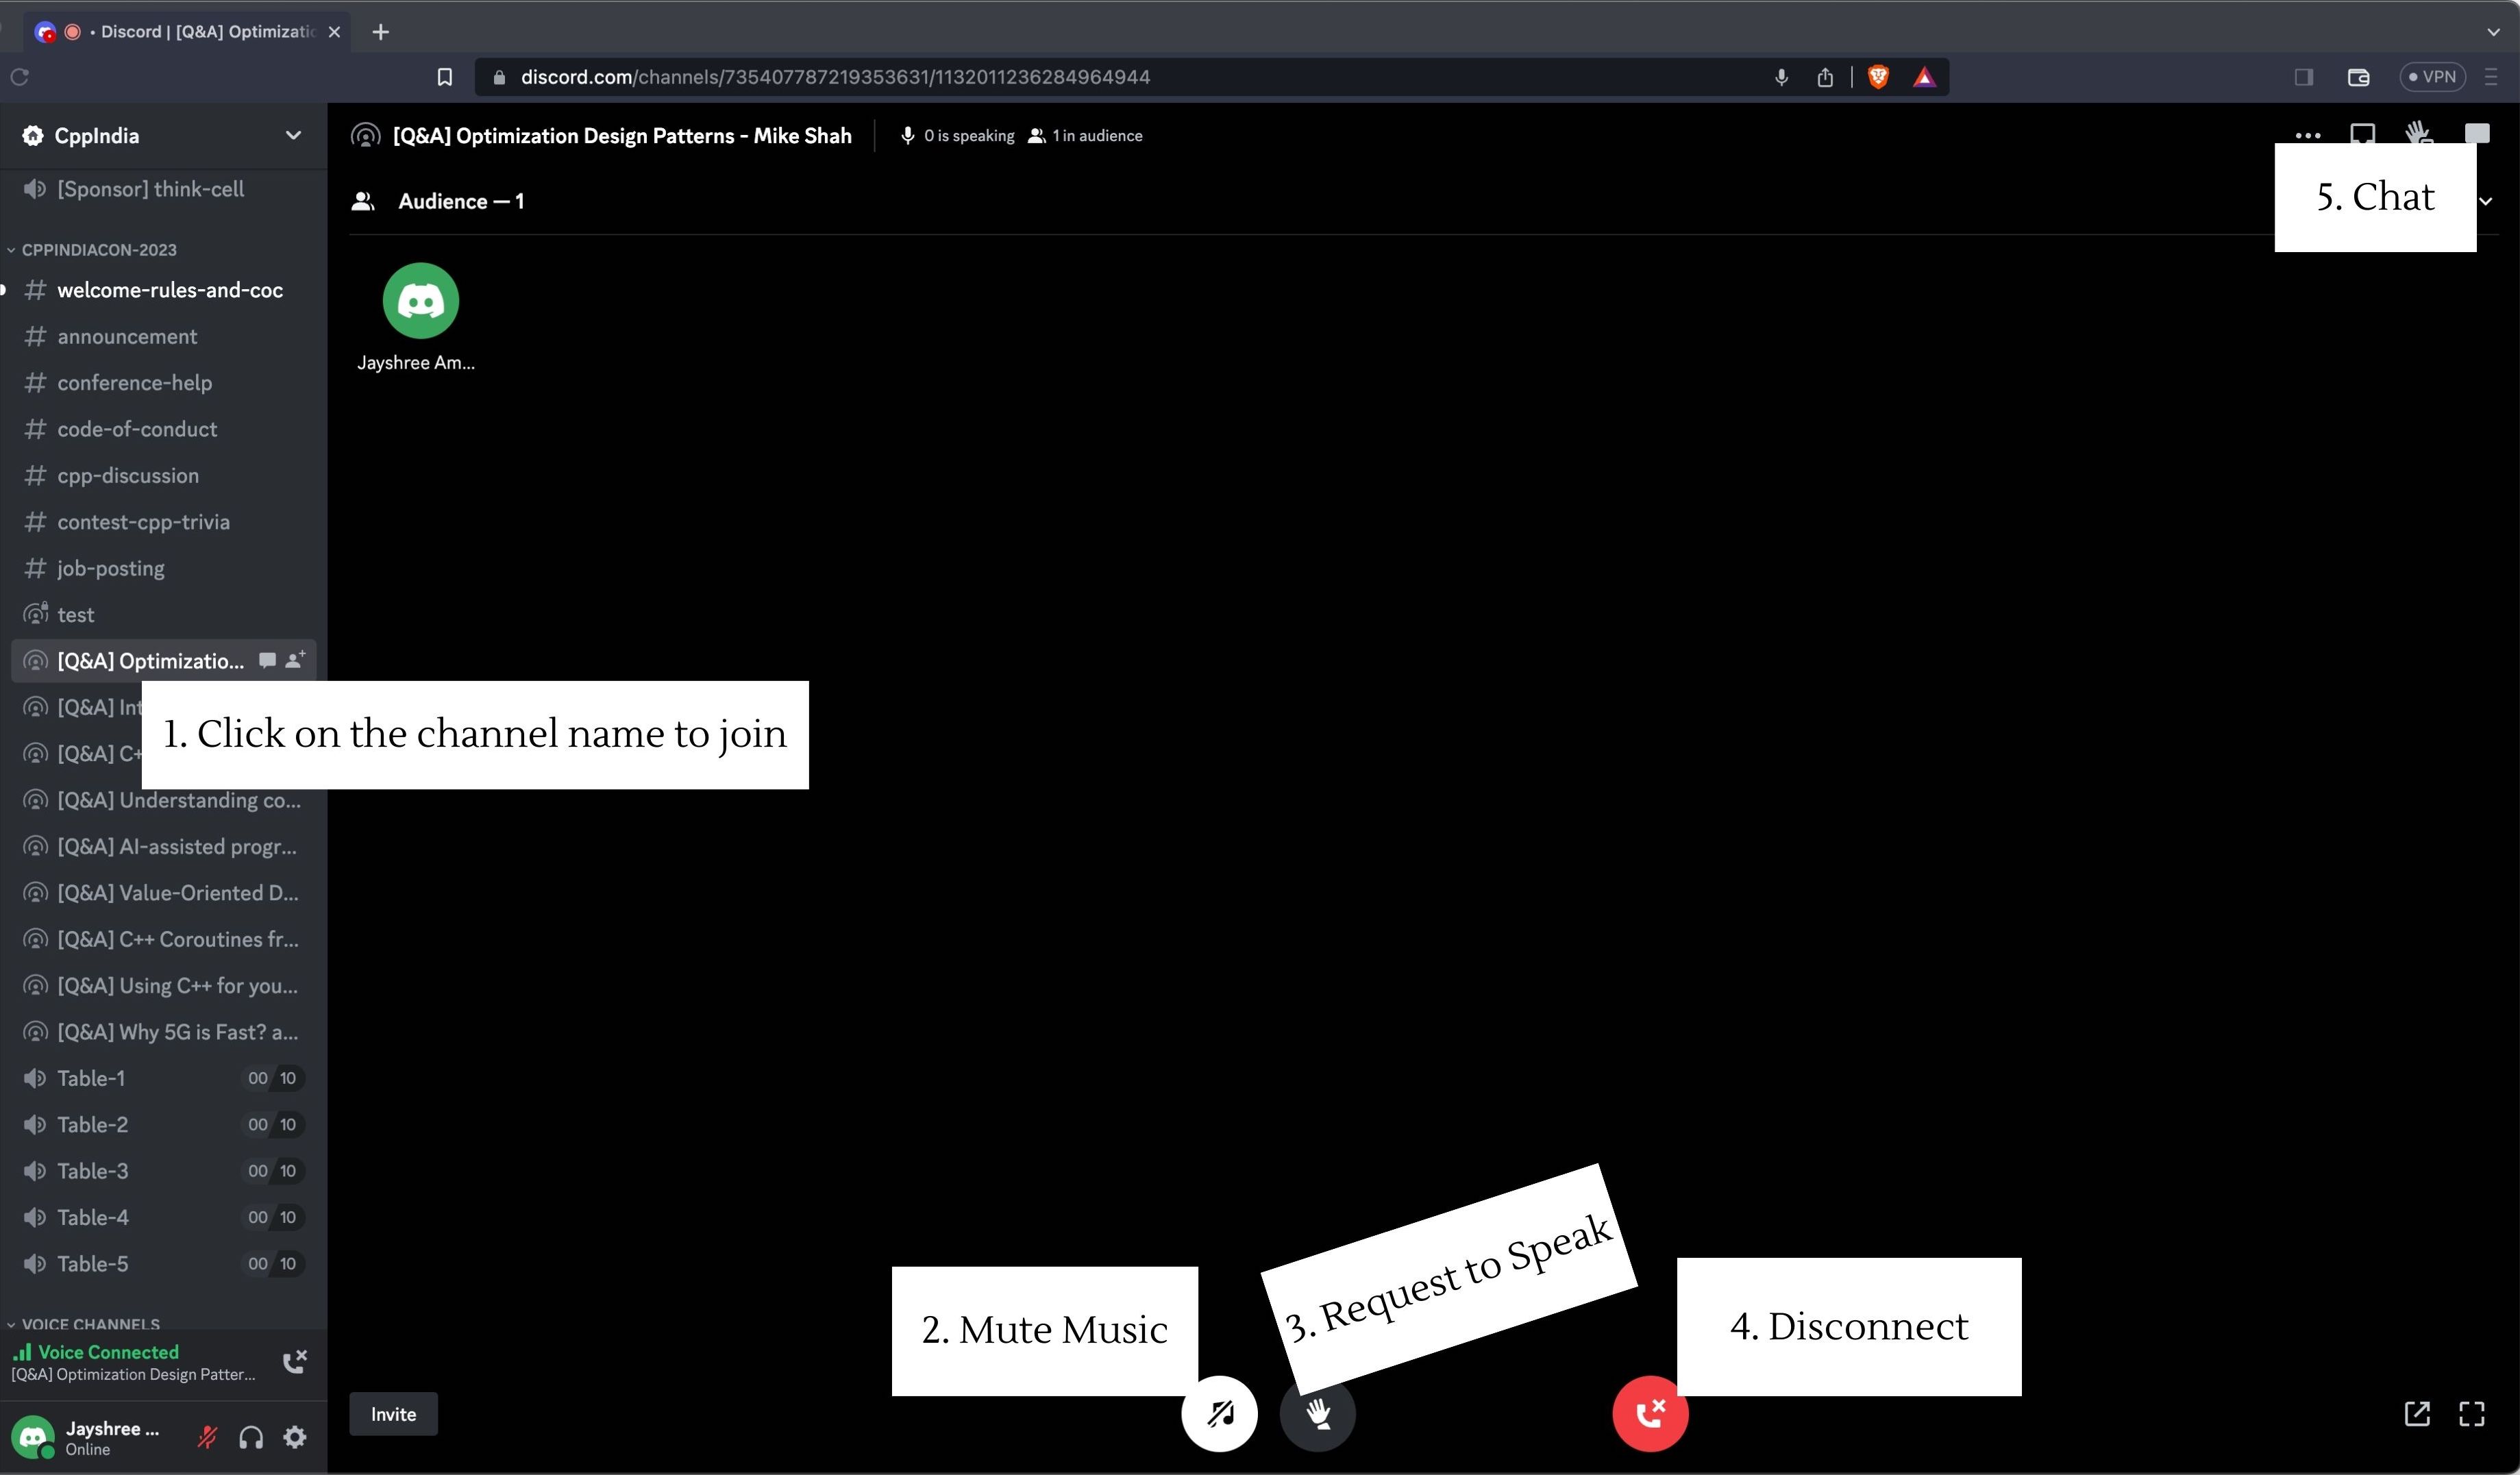Screen dimensions: 2520x1475
Task: Toggle the VPN pill button
Action: [2432, 77]
